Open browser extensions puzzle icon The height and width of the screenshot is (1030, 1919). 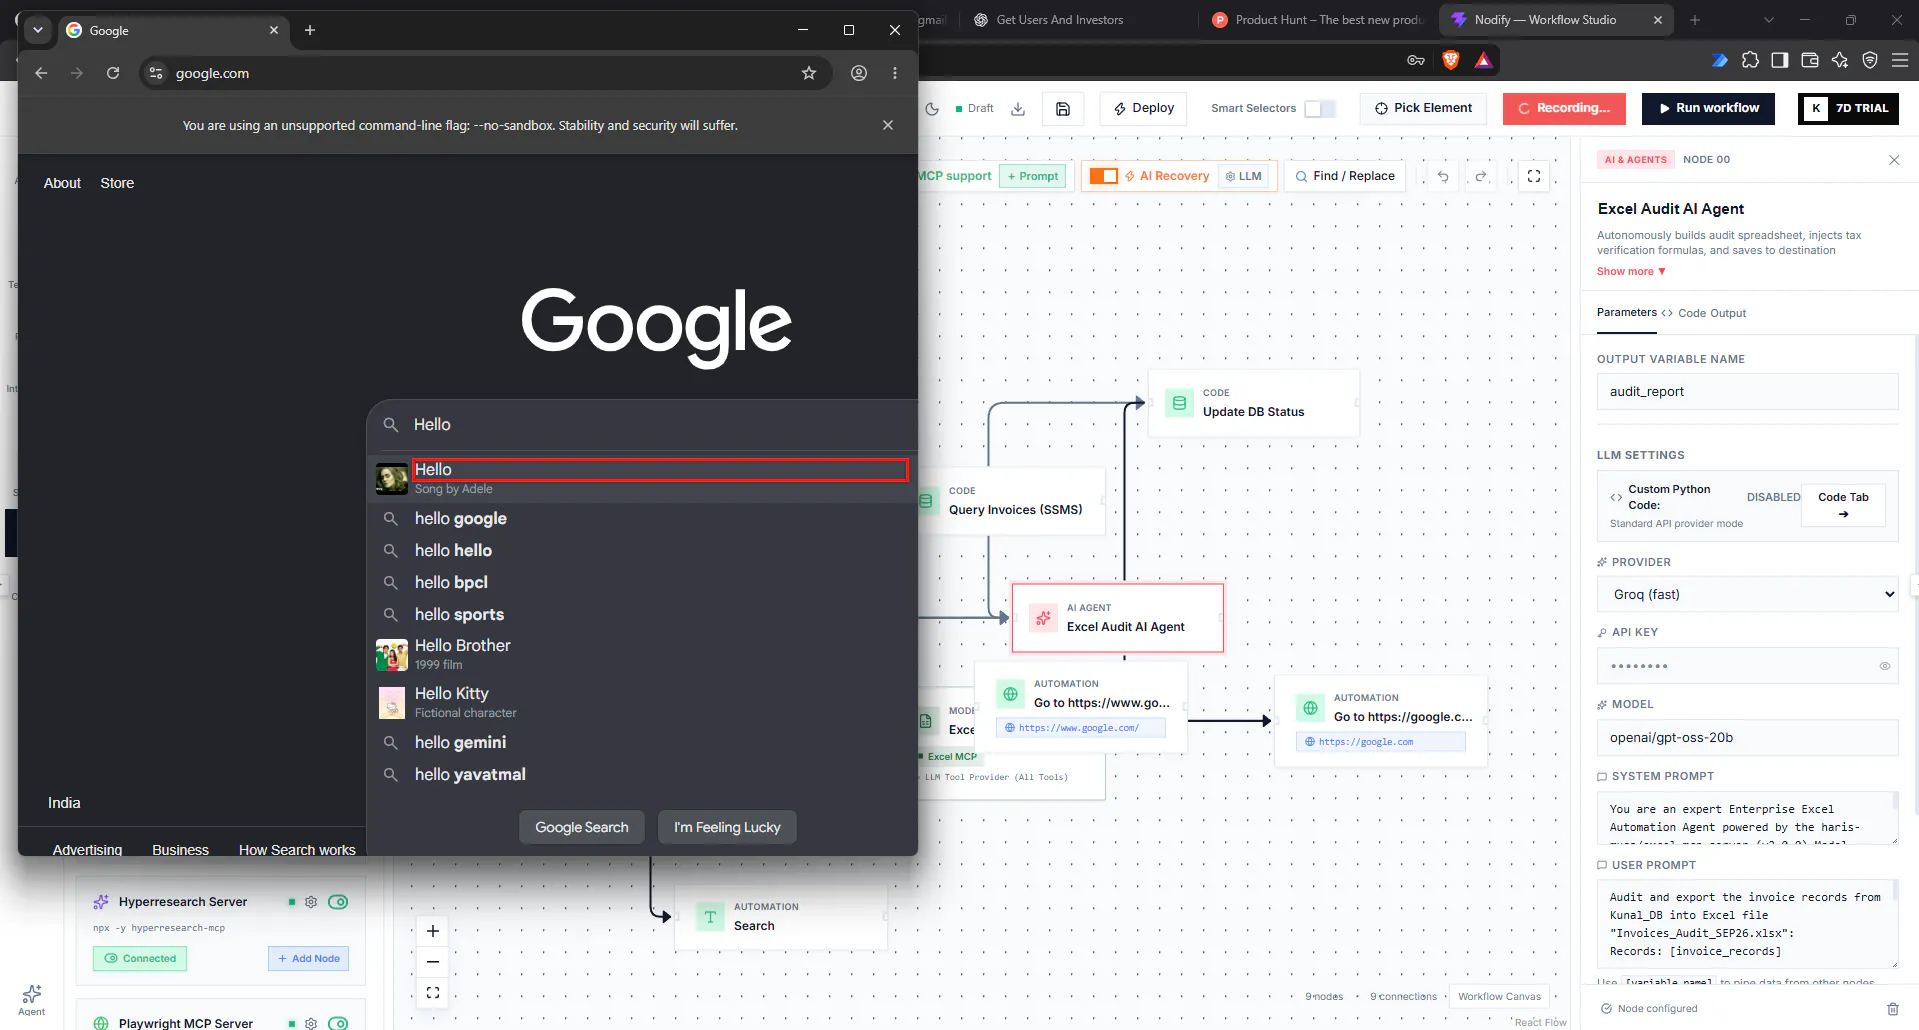[1750, 60]
